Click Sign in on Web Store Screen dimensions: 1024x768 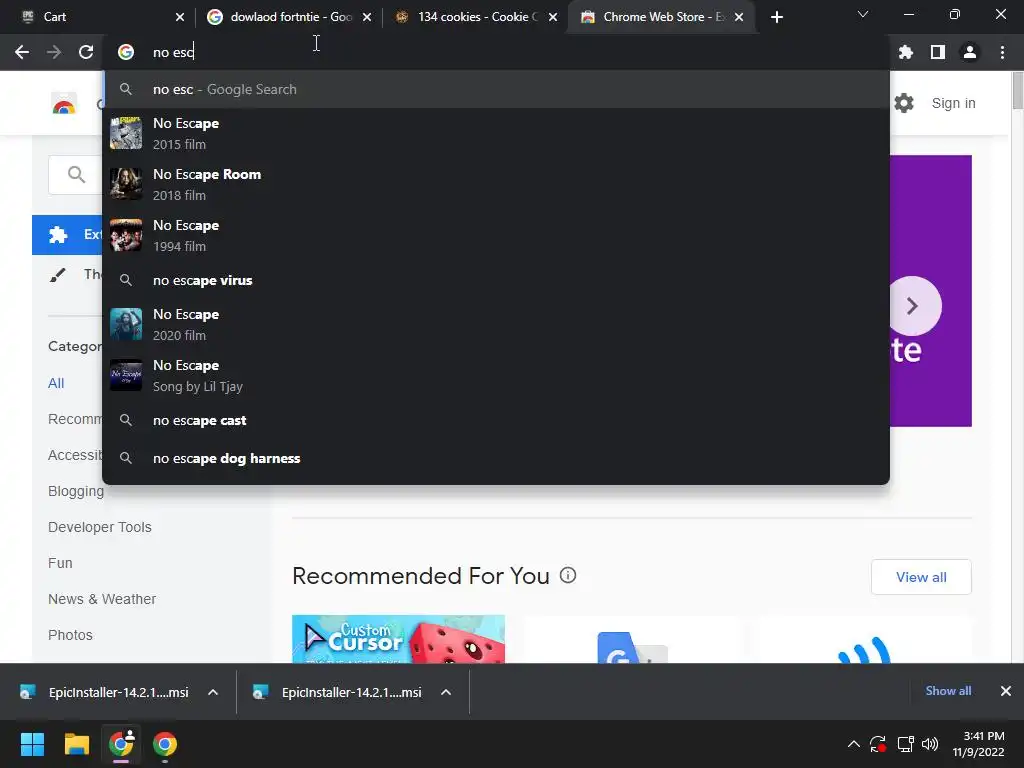[953, 103]
